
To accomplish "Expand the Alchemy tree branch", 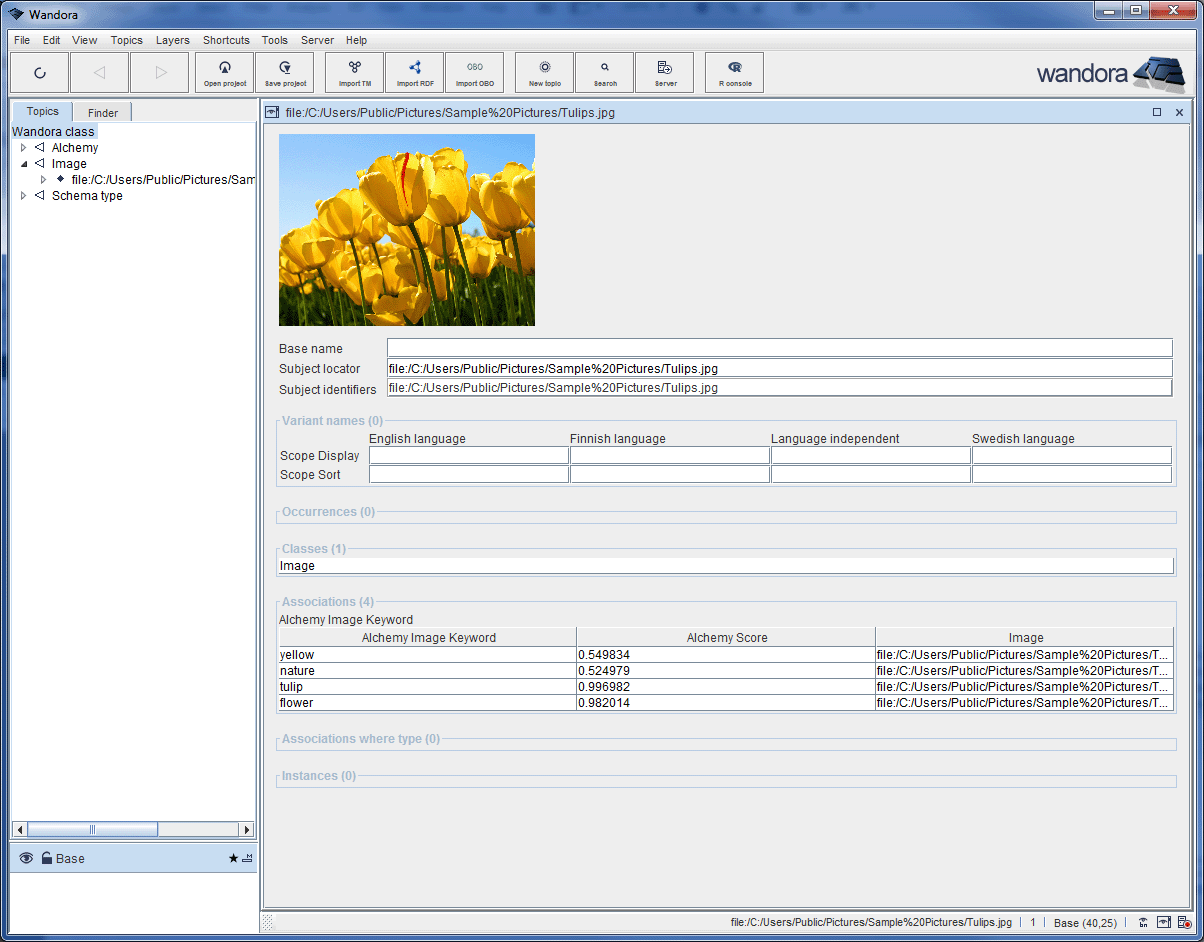I will point(24,147).
